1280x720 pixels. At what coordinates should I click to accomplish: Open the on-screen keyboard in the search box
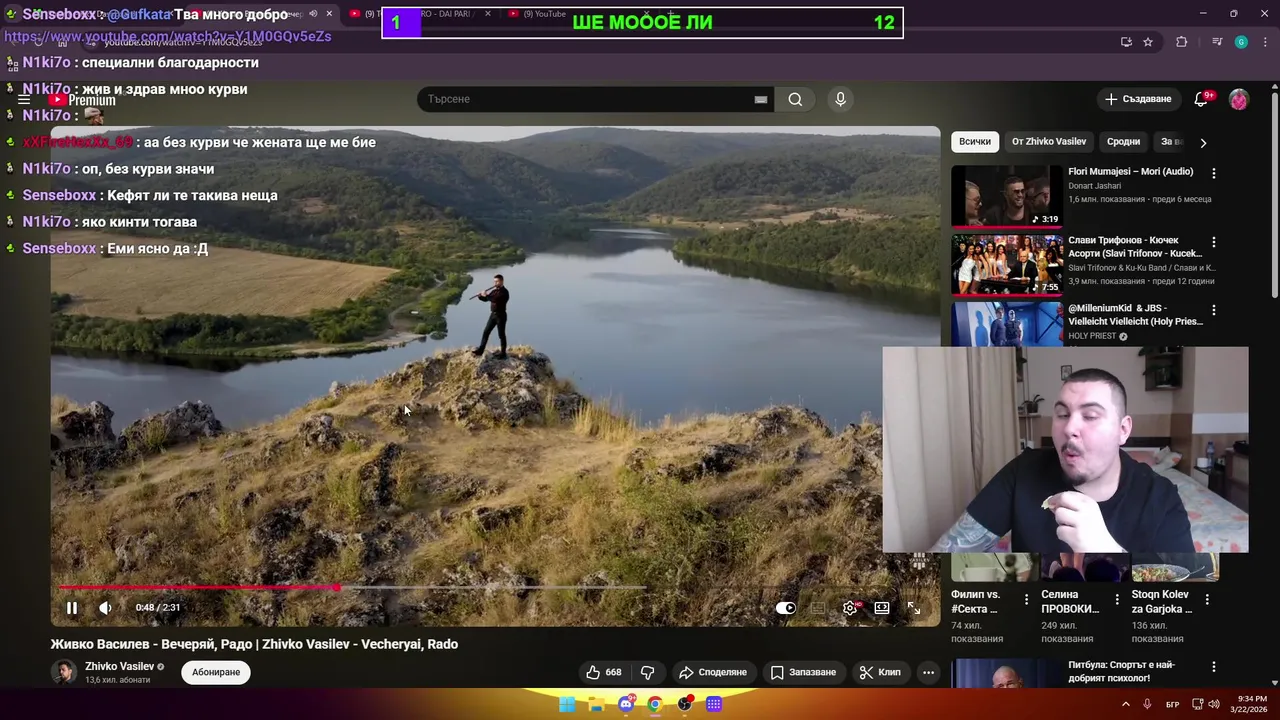[761, 99]
